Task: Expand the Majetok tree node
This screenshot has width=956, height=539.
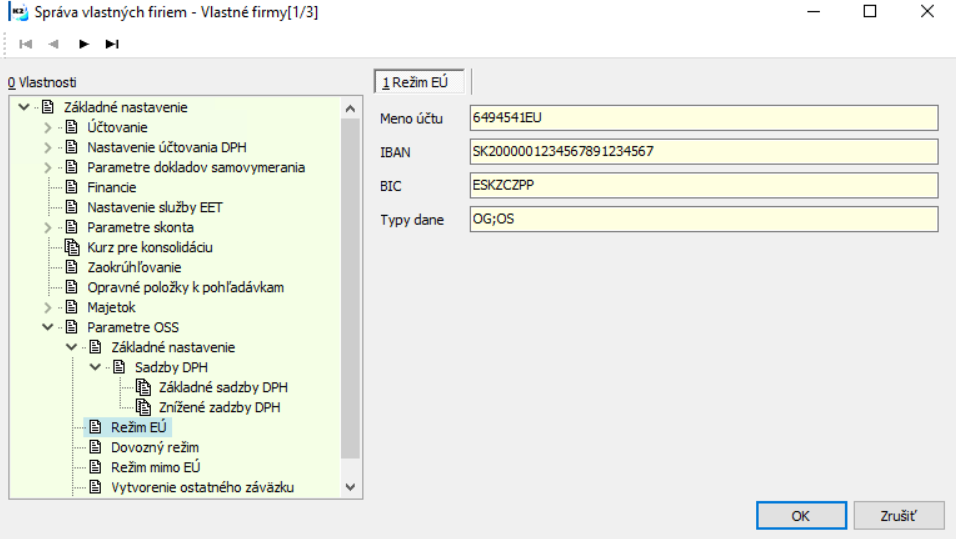Action: pyautogui.click(x=48, y=307)
